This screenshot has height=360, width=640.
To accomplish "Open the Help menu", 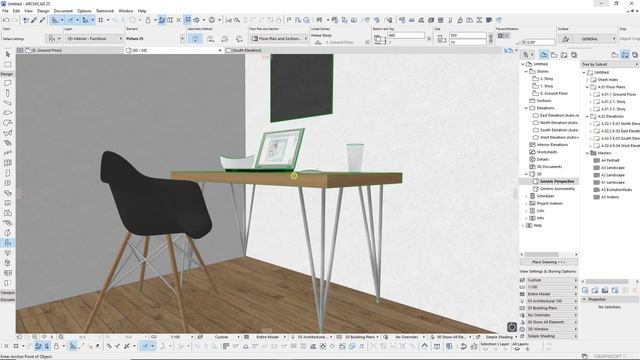I will (142, 11).
